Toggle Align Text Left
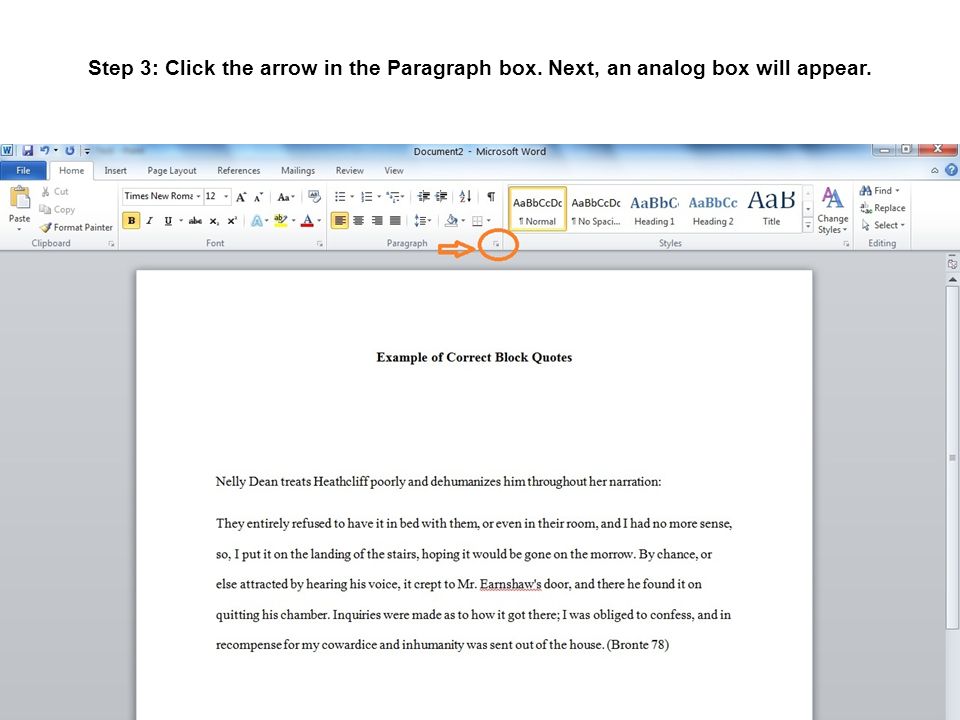Viewport: 960px width, 720px height. click(340, 220)
